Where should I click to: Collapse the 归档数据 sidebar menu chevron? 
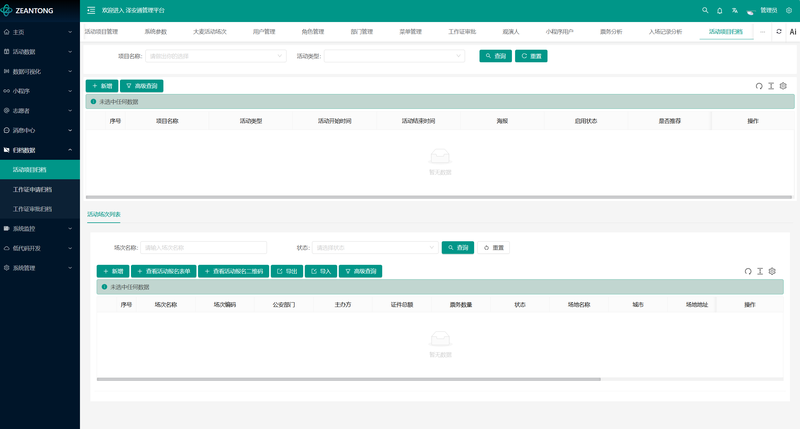70,150
